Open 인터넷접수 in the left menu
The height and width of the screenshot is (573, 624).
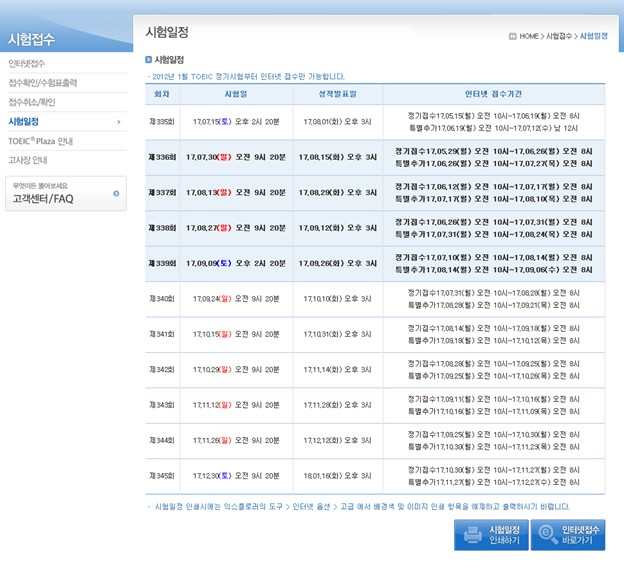click(x=27, y=64)
